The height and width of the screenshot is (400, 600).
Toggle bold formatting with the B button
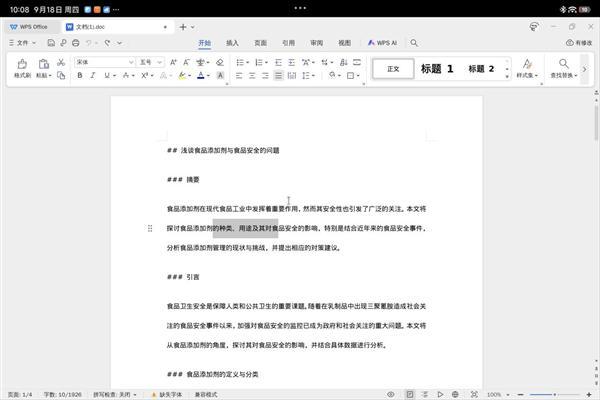81,76
